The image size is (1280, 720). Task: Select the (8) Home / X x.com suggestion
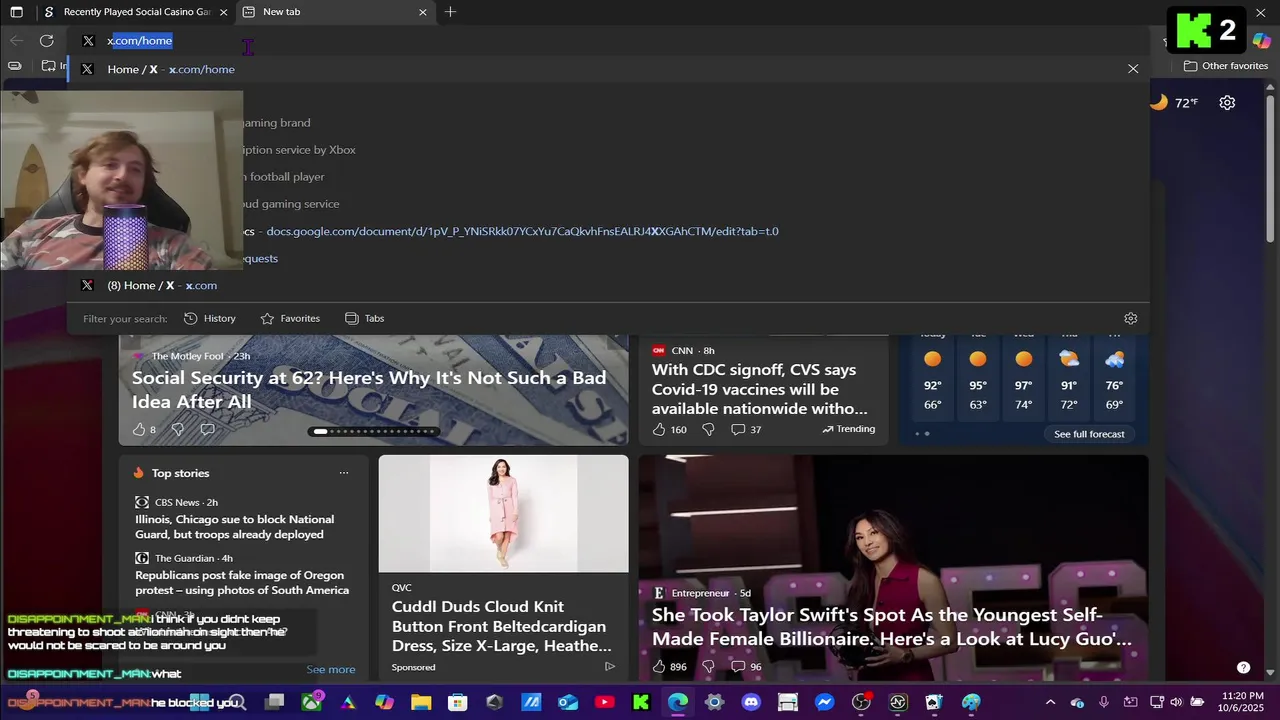click(608, 285)
